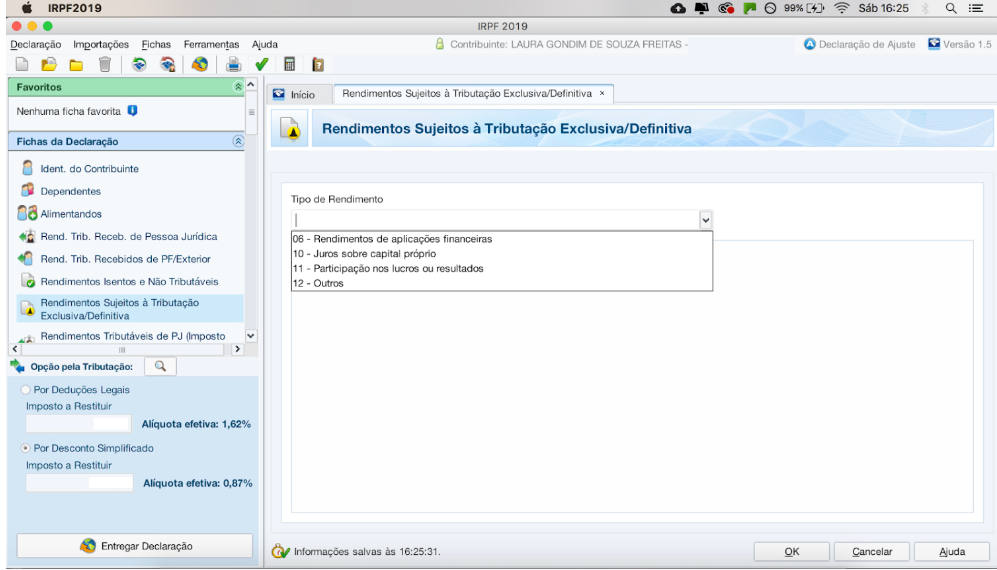Click the Ident. do Contribuinte person icon
The image size is (997, 570).
[x=27, y=168]
